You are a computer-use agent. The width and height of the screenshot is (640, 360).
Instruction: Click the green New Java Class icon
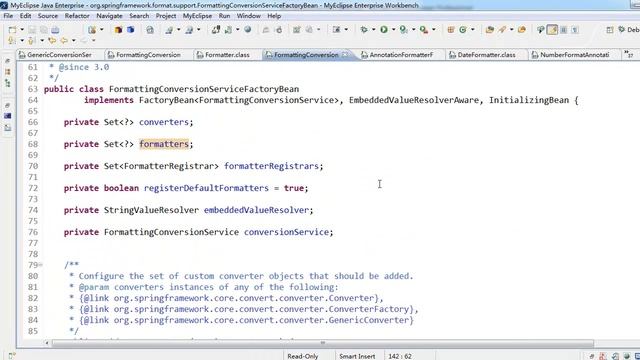pos(463,30)
